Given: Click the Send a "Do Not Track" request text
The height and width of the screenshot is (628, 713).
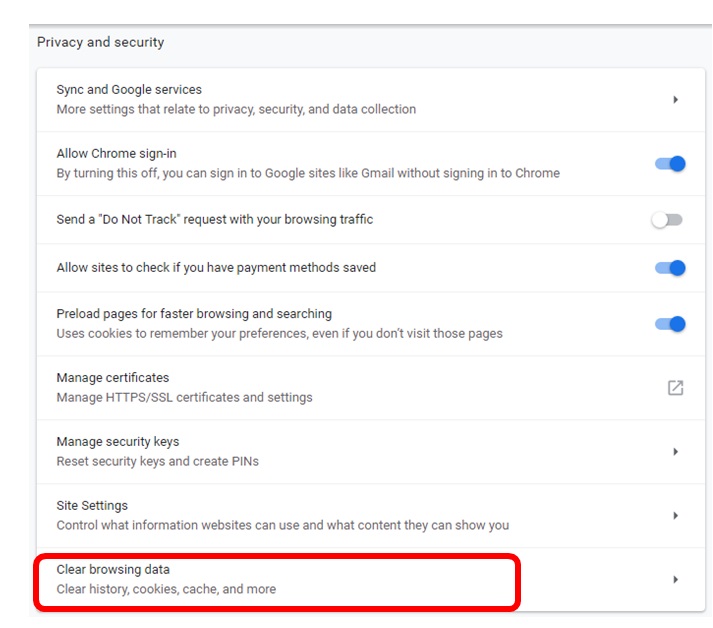Looking at the screenshot, I should 214,220.
